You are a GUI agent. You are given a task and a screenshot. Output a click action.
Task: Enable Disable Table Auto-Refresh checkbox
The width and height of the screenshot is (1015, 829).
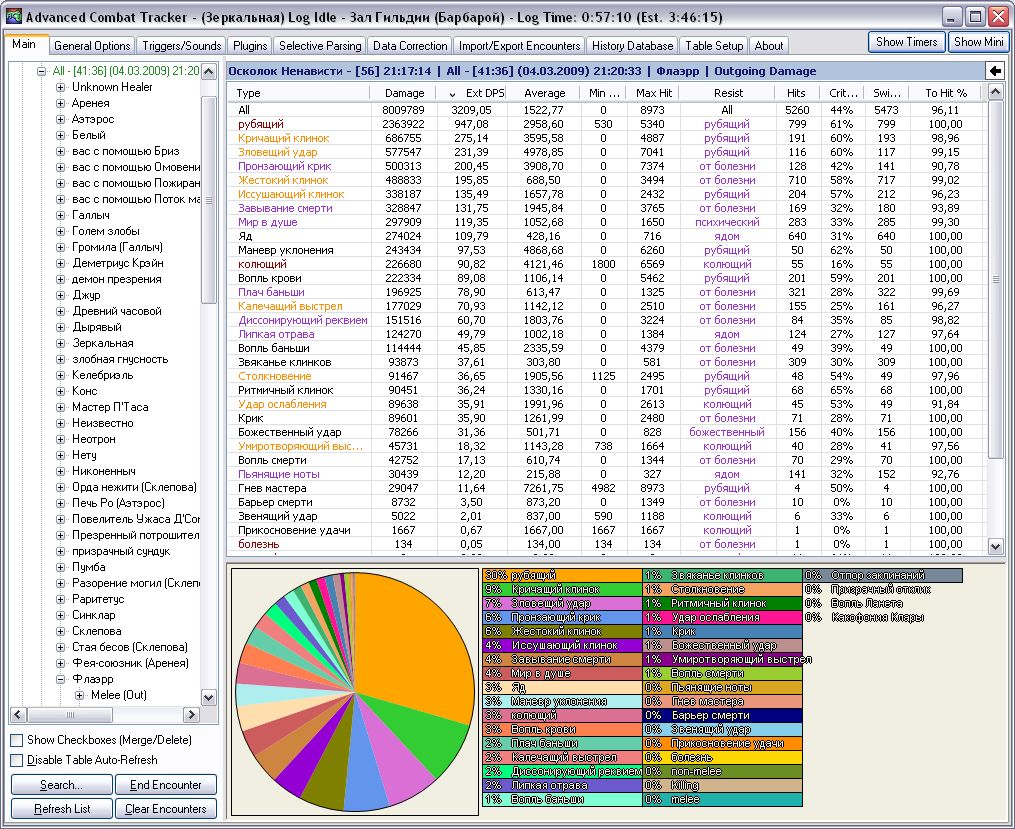(17, 760)
